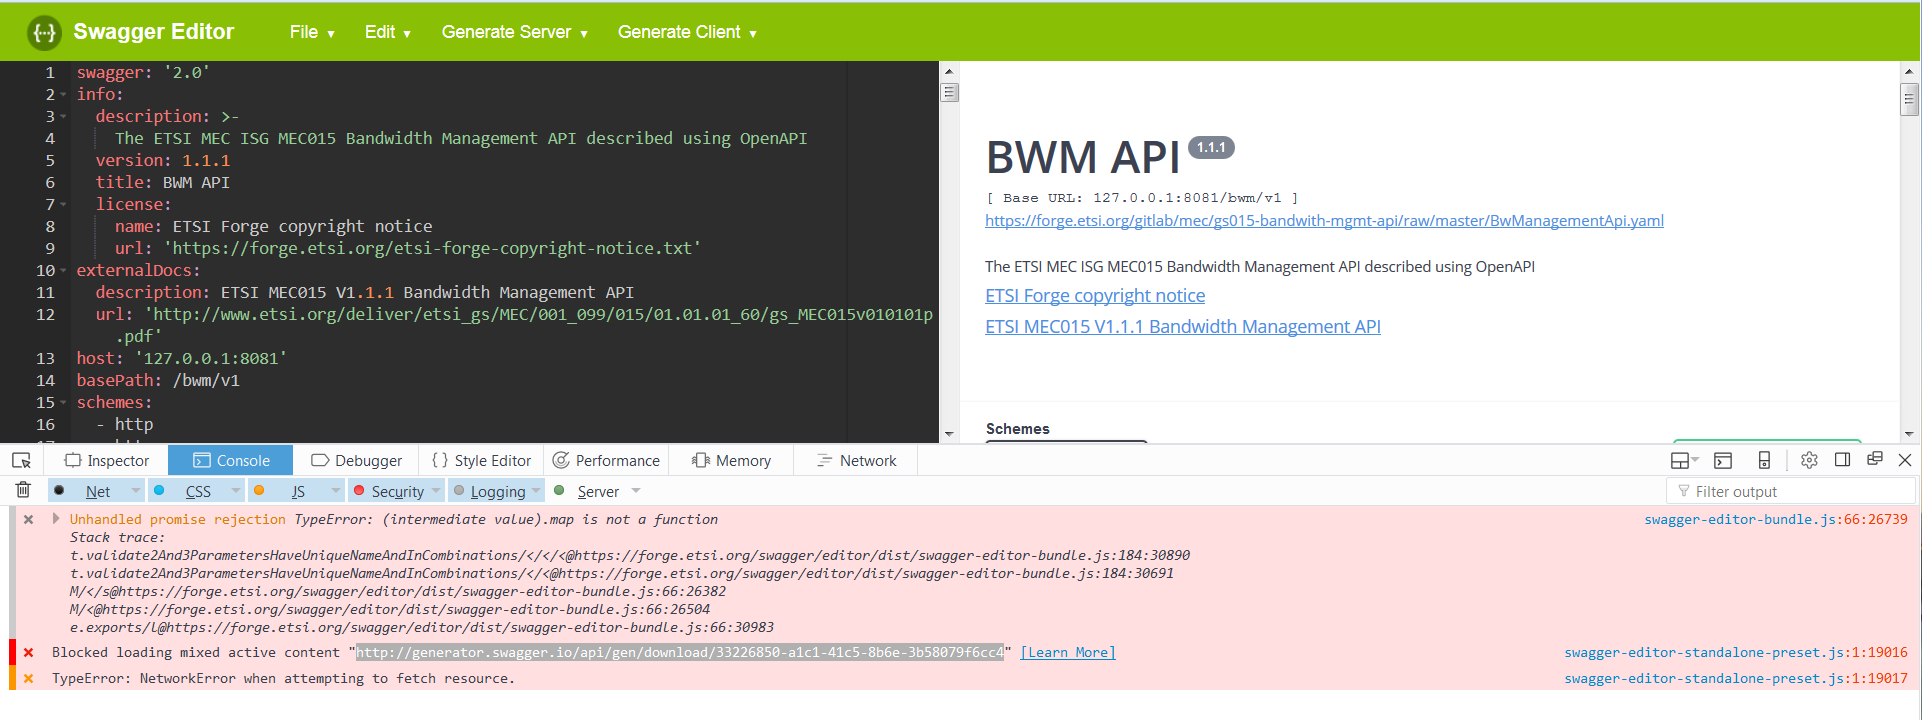Image resolution: width=1922 pixels, height=720 pixels.
Task: Open the Generate Client menu
Action: 687,32
